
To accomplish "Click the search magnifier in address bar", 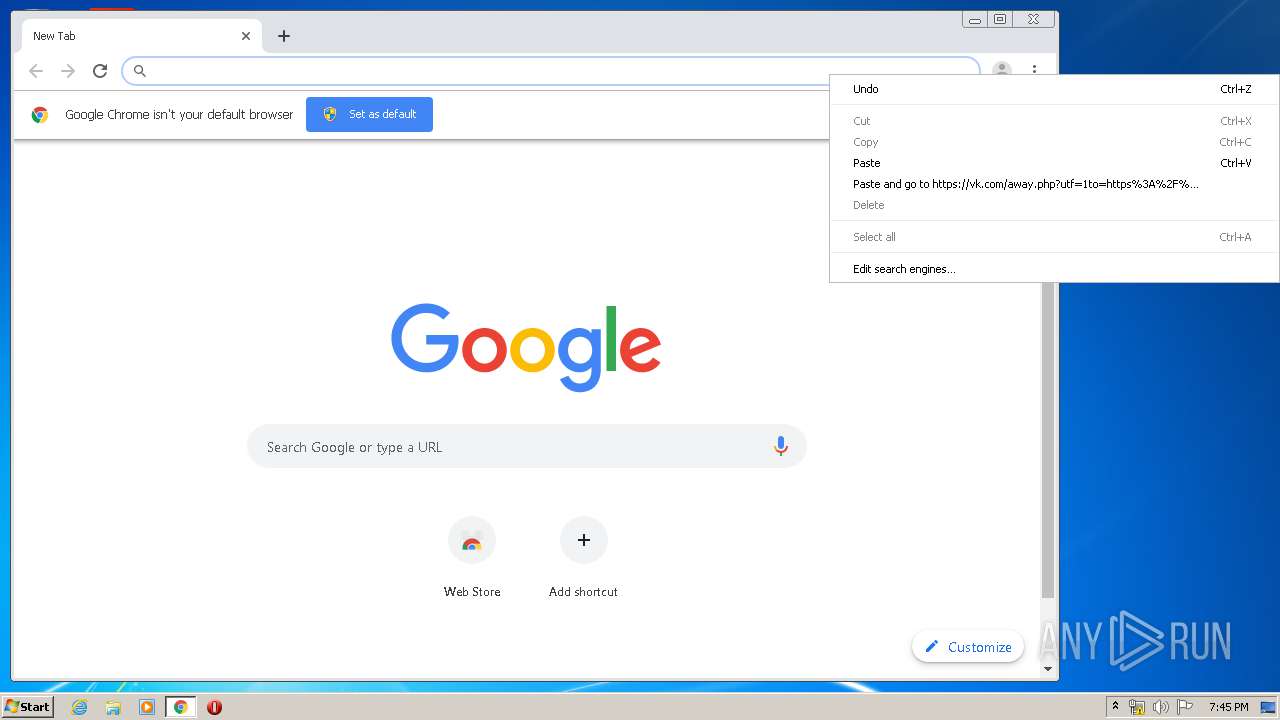I will point(140,71).
